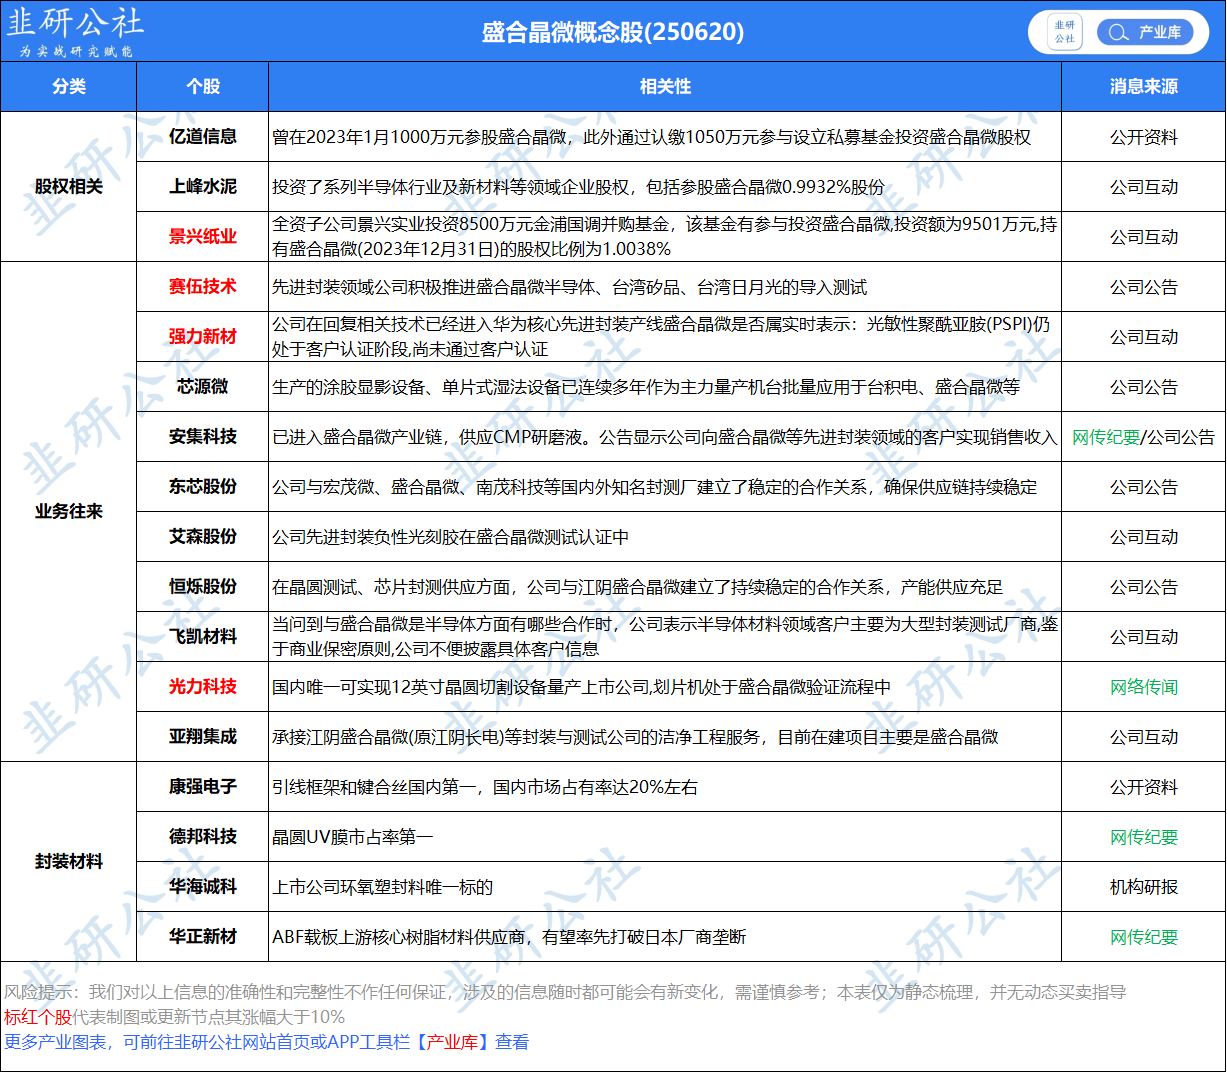Viewport: 1227px width, 1073px height.
Task: Click green 网传纪要 source for 德邦科技
Action: point(1144,837)
